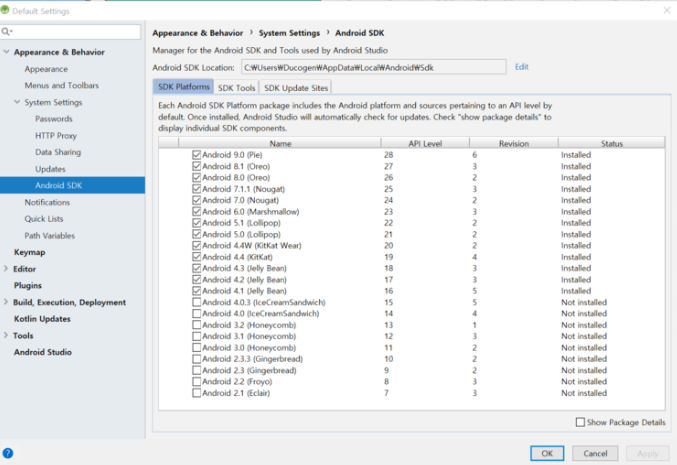
Task: Open Data Sharing settings
Action: [x=58, y=152]
